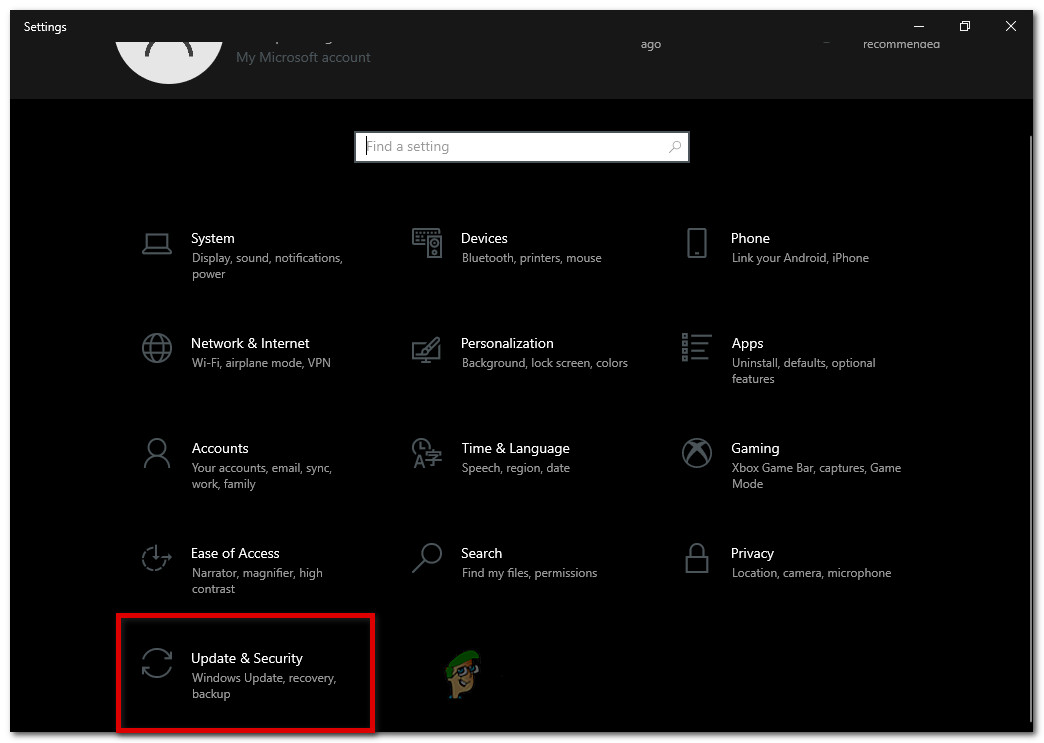Click the Devices printer icon
The image size is (1044, 743).
pos(426,243)
